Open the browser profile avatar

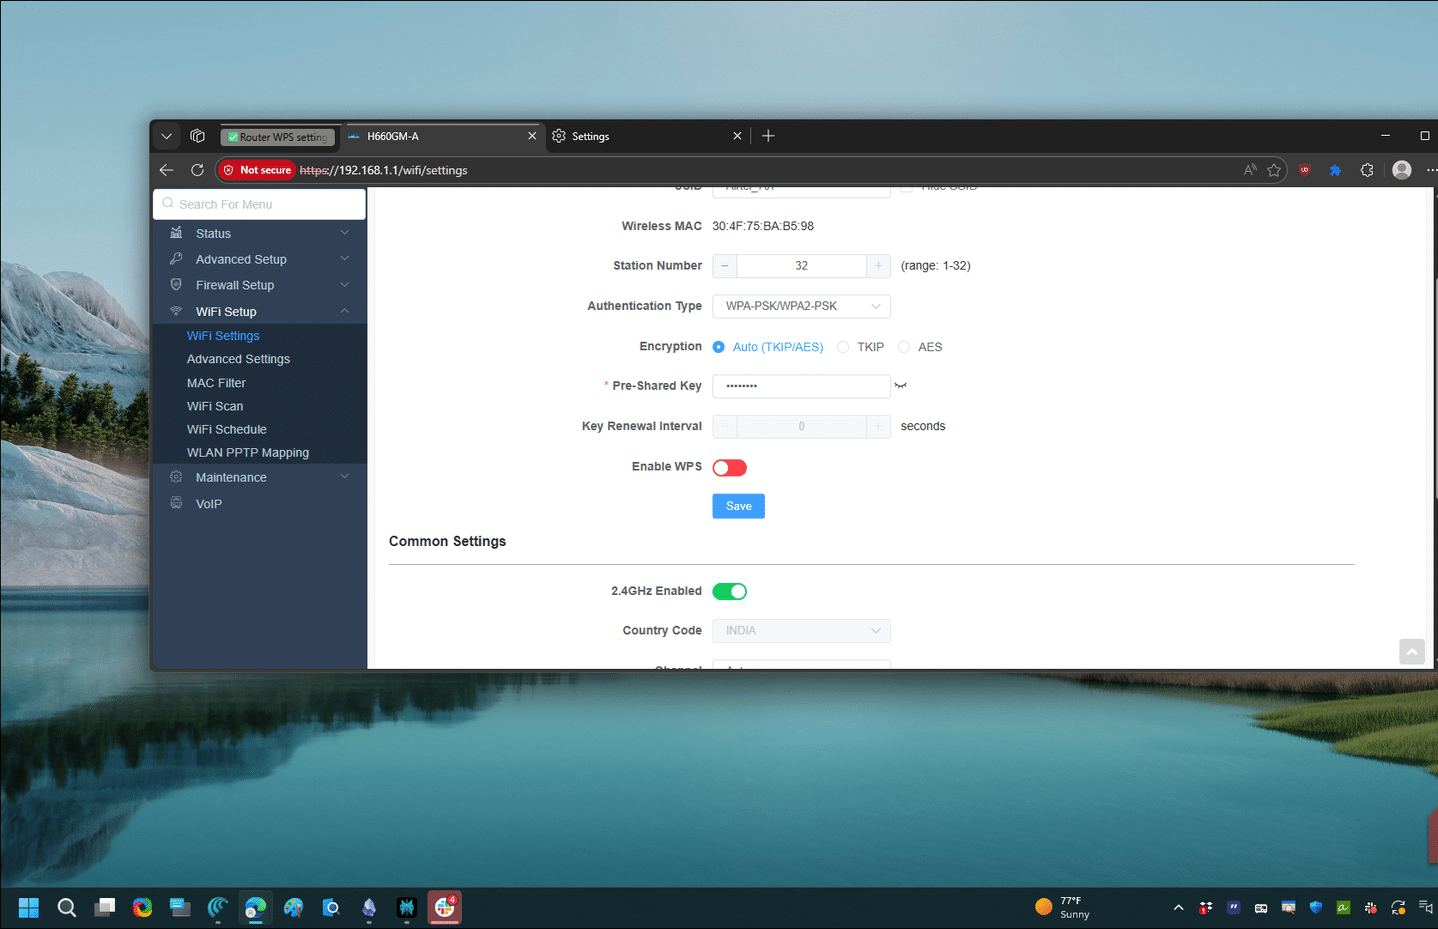[1402, 170]
